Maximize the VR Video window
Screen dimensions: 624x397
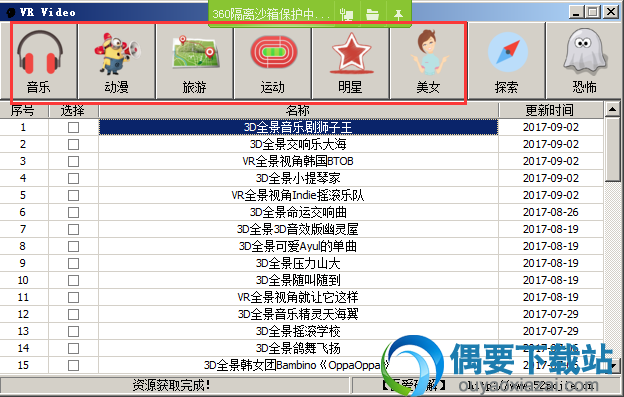(x=593, y=12)
